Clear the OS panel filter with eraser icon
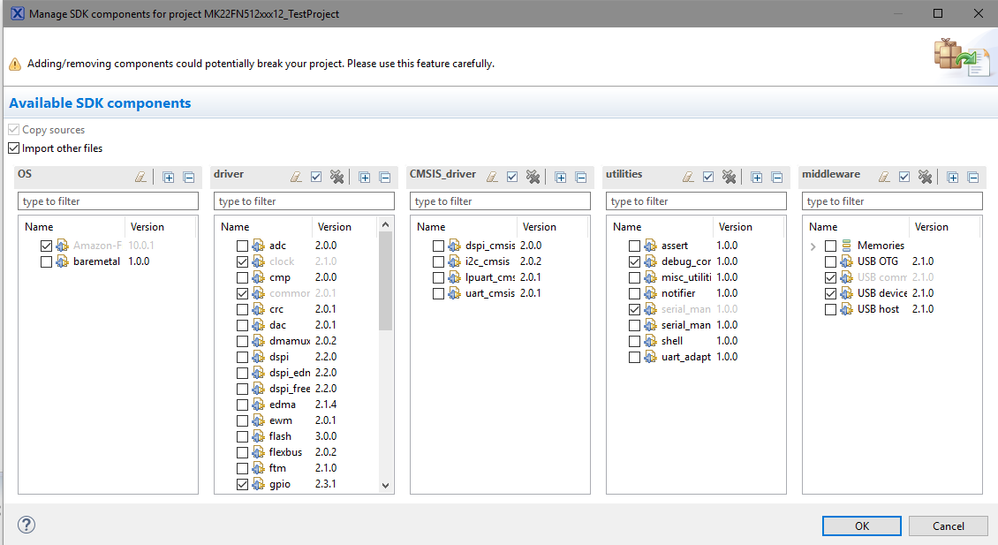This screenshot has width=998, height=545. click(141, 177)
